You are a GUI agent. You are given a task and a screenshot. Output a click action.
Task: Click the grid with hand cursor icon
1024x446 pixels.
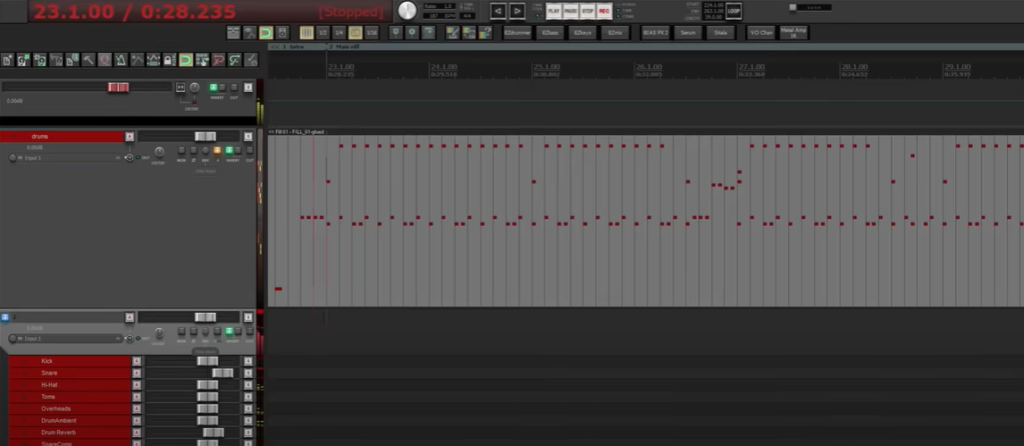(x=202, y=60)
